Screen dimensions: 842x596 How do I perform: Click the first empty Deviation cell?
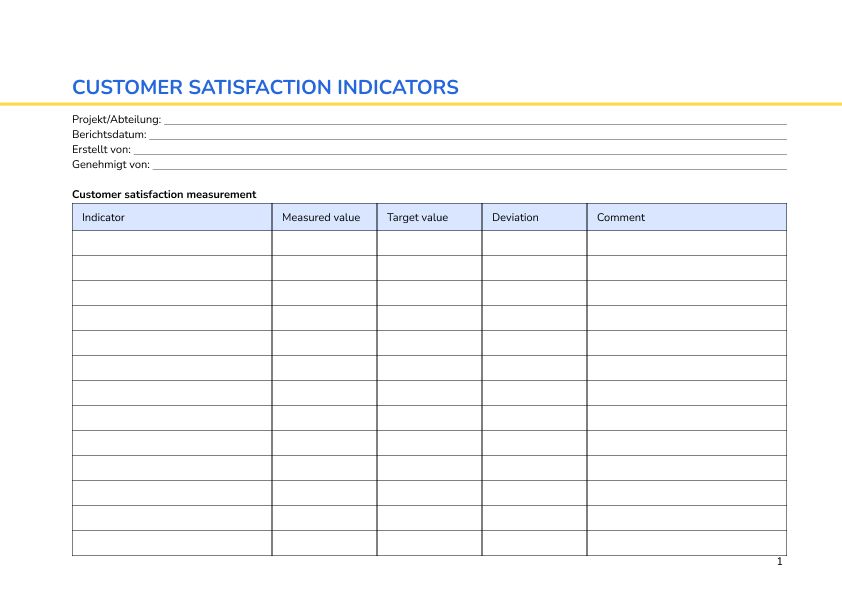click(534, 242)
